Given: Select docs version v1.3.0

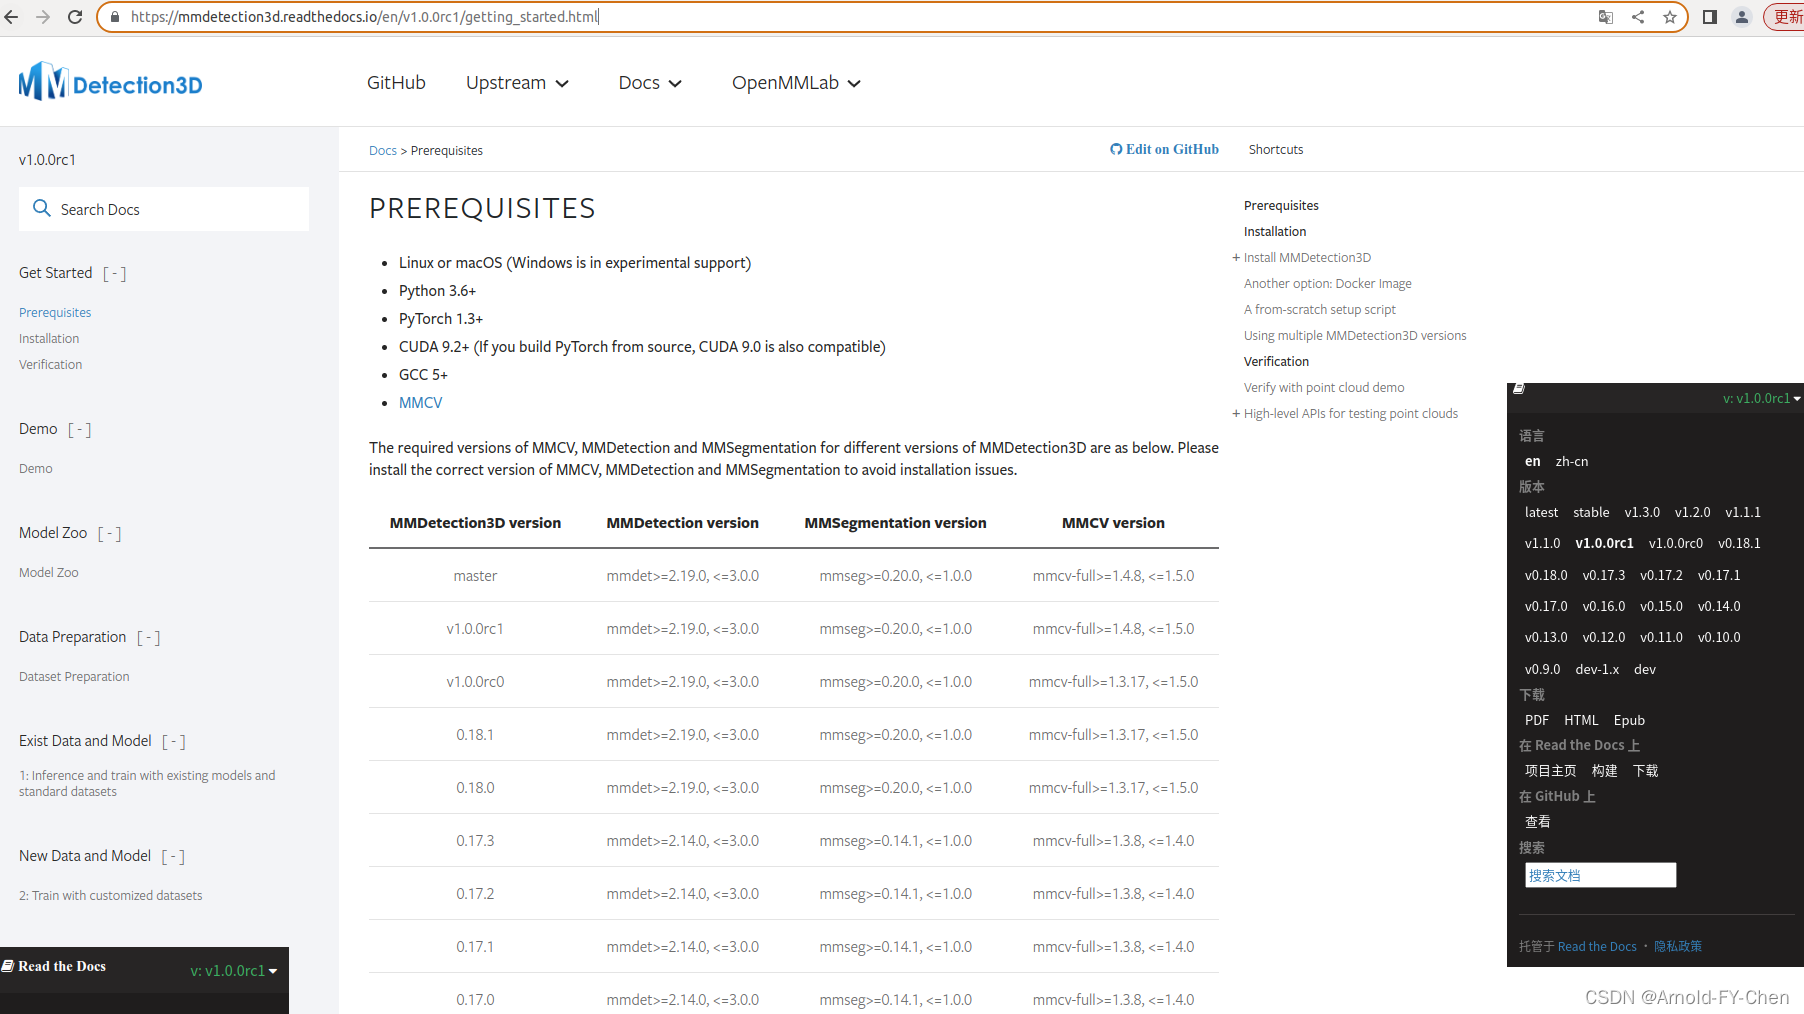Looking at the screenshot, I should [x=1642, y=512].
